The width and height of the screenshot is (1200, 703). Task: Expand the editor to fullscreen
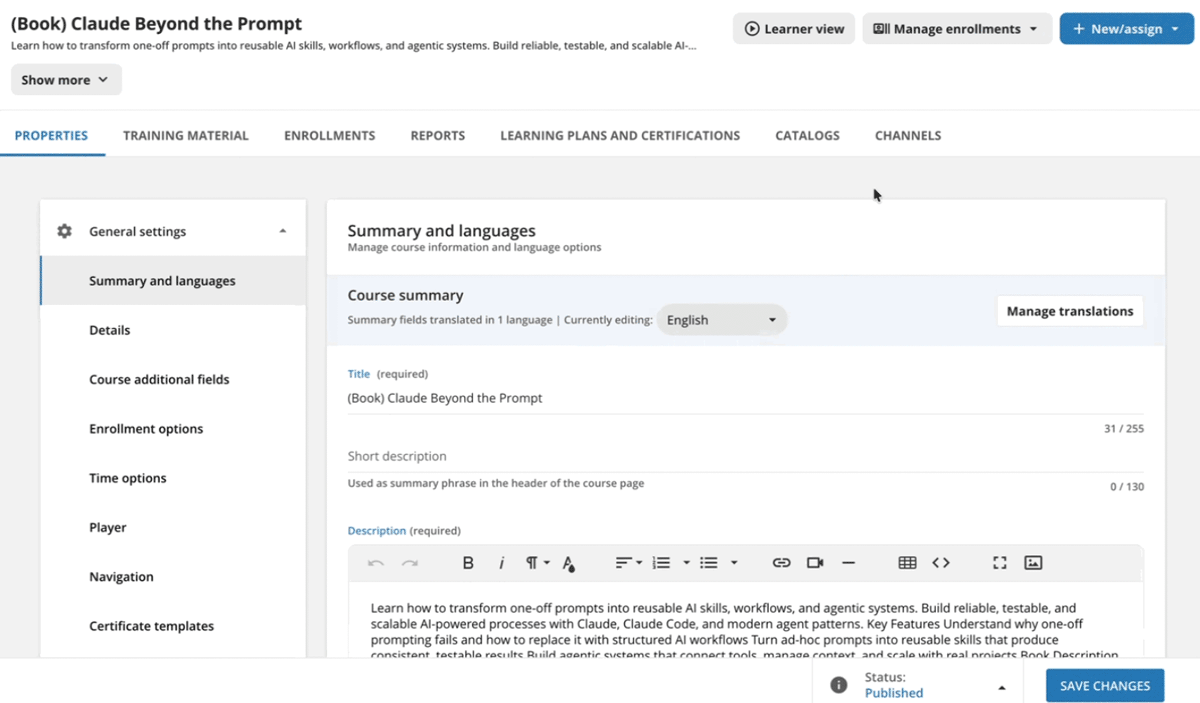tap(999, 563)
